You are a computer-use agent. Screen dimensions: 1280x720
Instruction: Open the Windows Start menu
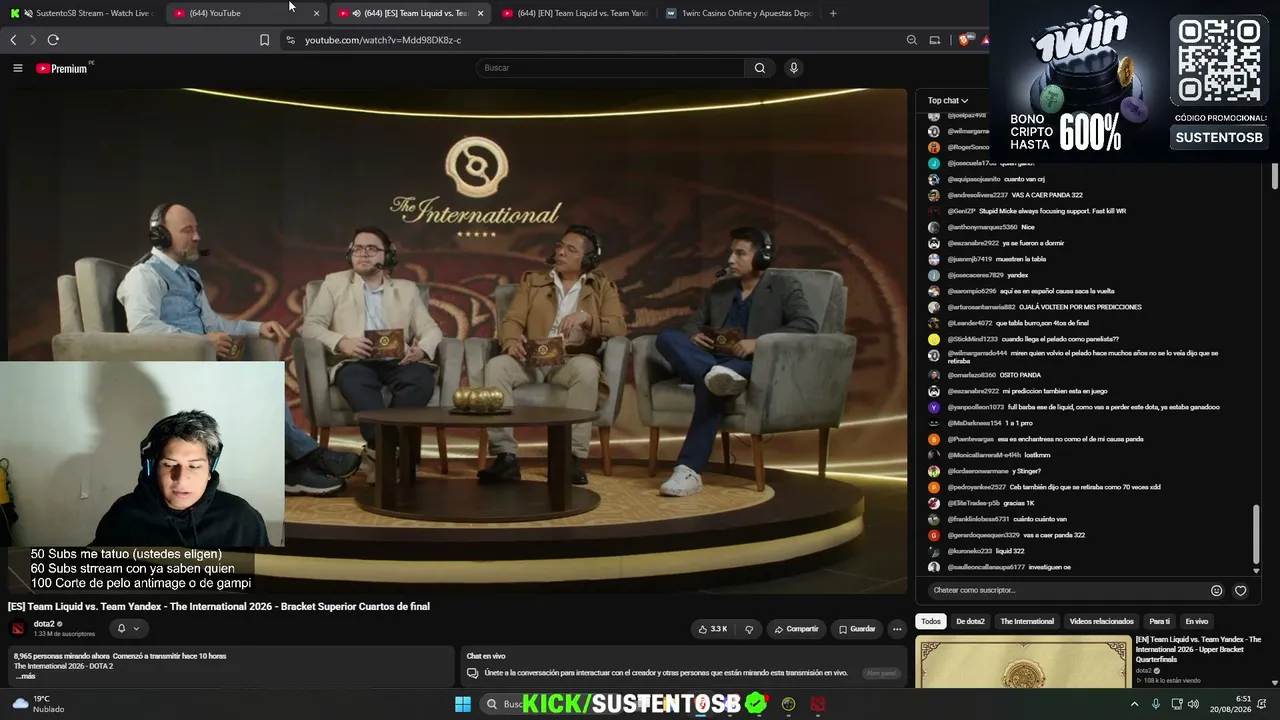click(463, 704)
